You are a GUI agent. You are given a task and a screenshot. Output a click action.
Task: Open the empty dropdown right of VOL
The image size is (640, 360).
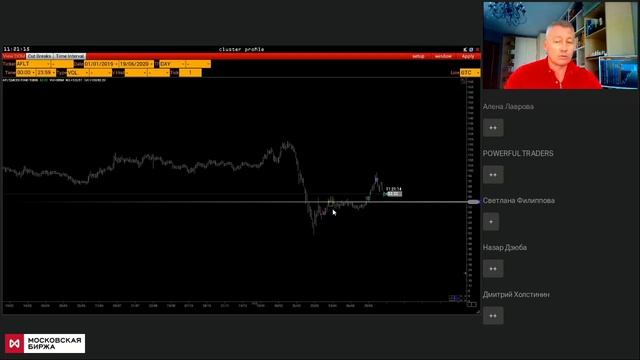(101, 73)
